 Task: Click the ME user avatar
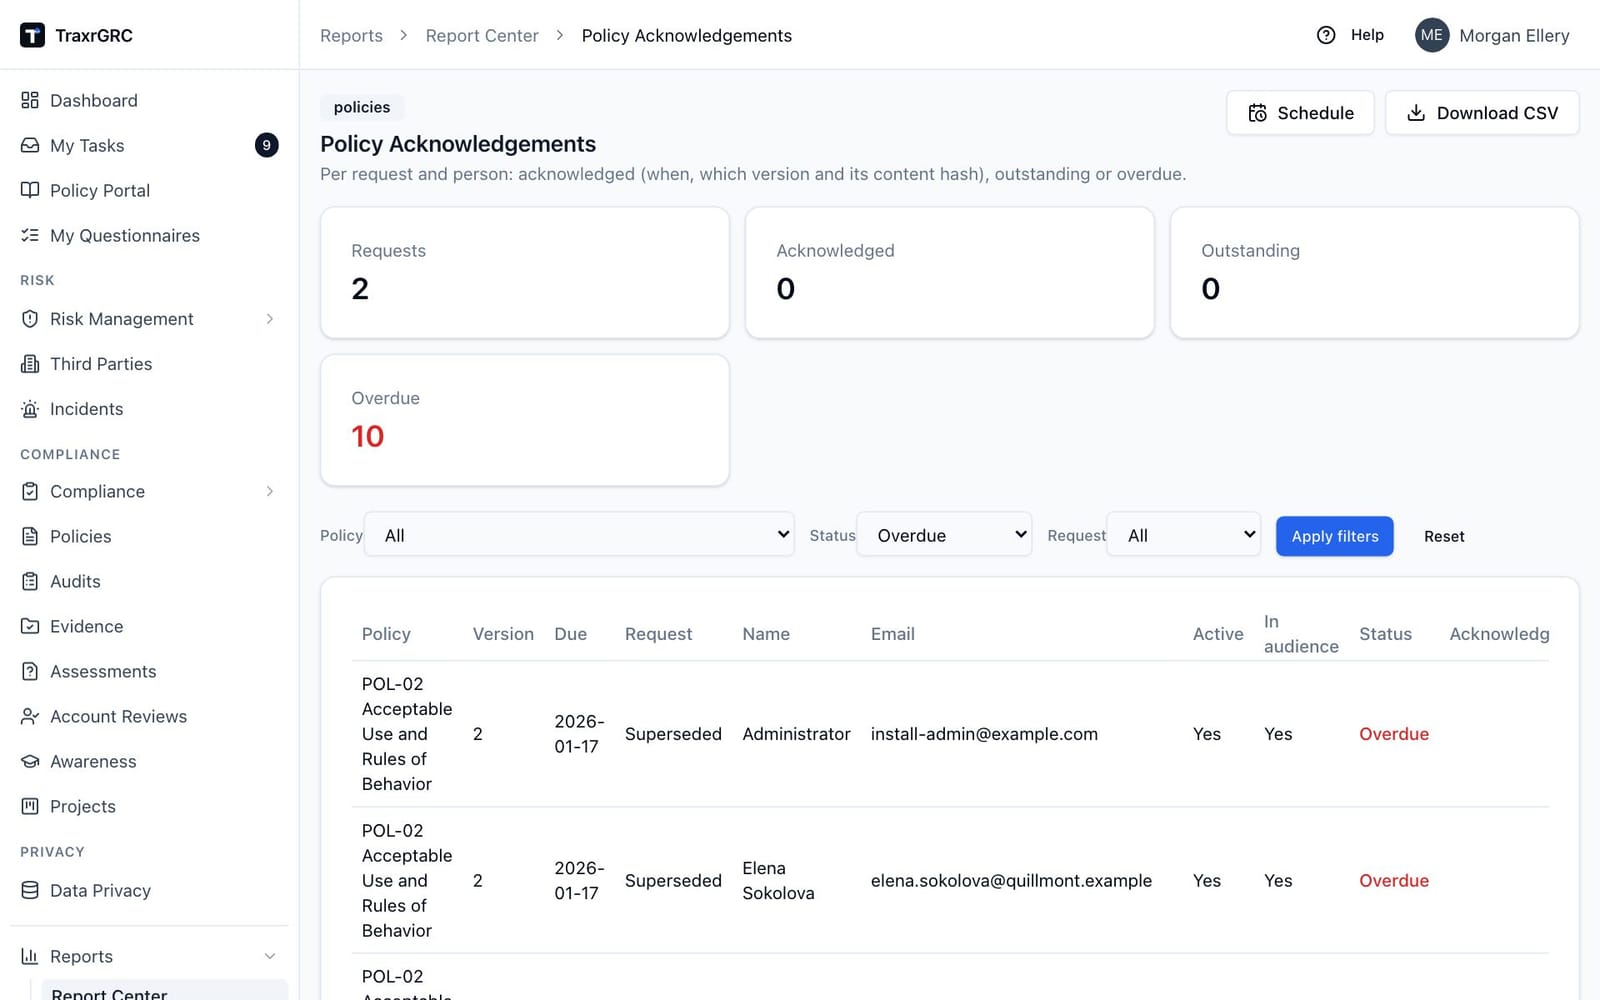pyautogui.click(x=1432, y=35)
